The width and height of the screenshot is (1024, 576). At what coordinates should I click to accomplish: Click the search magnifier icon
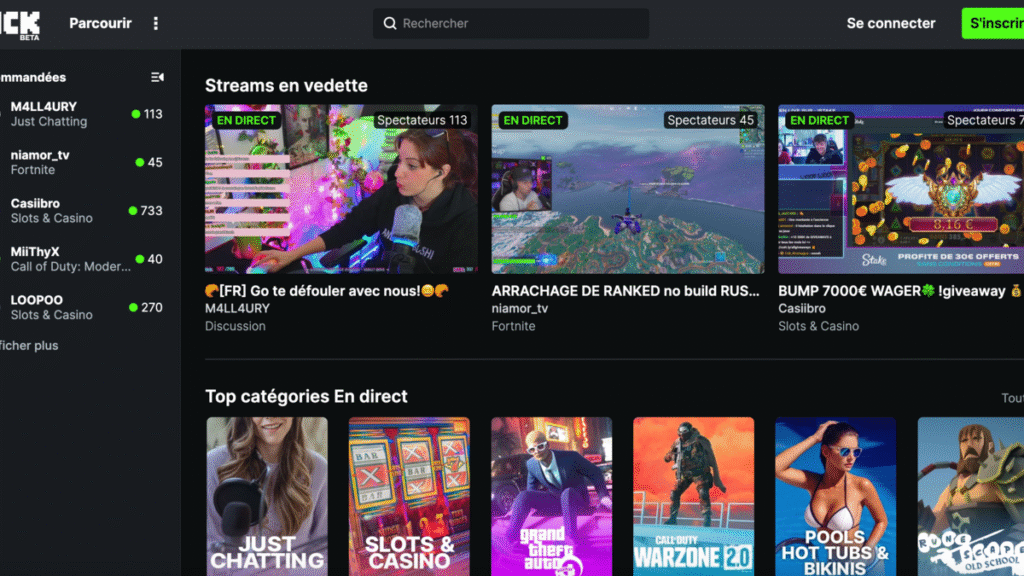(x=389, y=24)
